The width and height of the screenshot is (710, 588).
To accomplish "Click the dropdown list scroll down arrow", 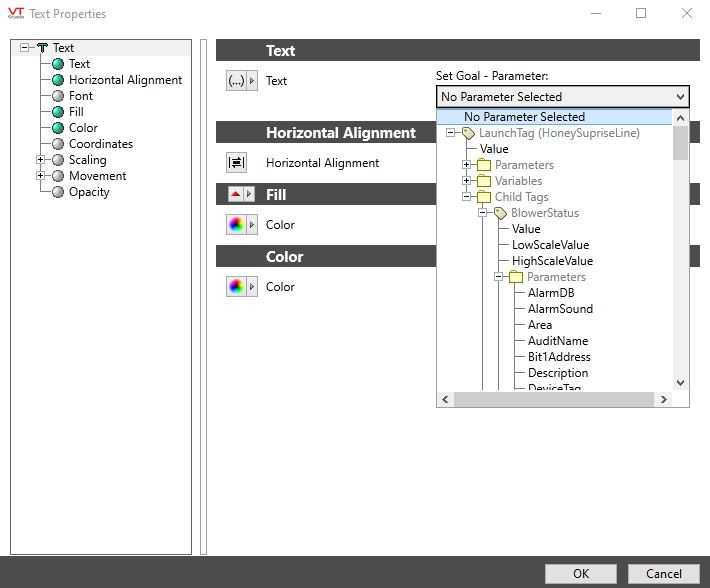I will click(680, 382).
